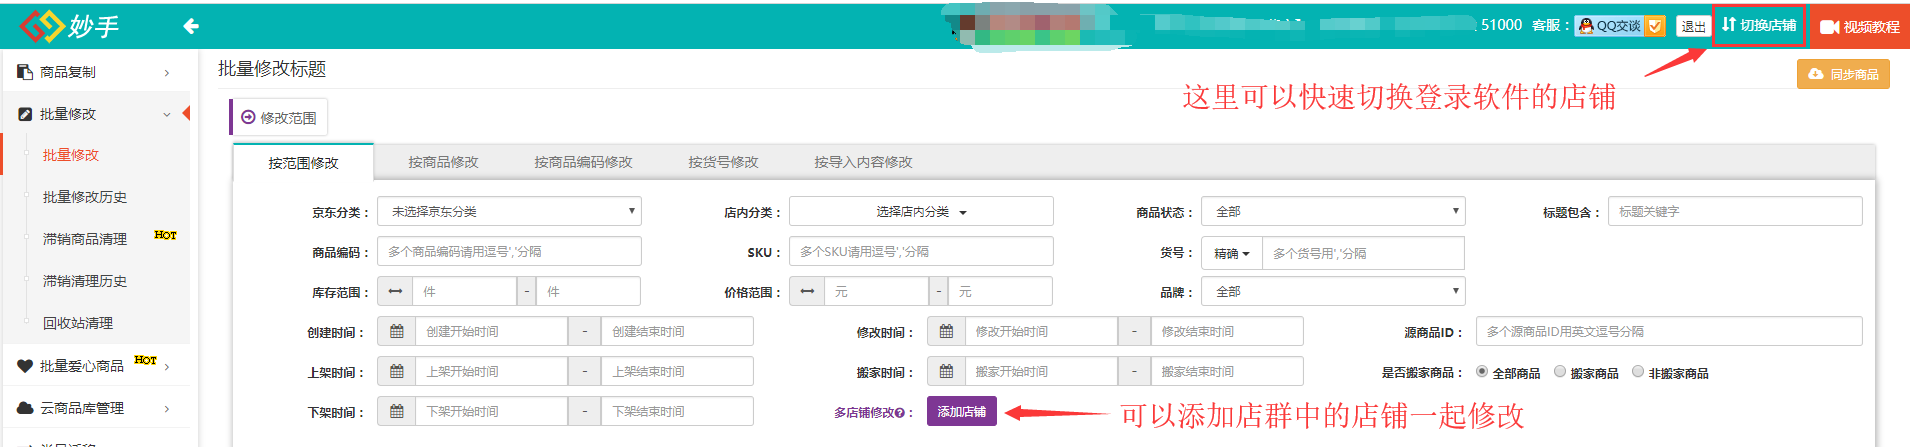Expand the 选择店内分类 dropdown
The height and width of the screenshot is (447, 1910).
point(921,212)
